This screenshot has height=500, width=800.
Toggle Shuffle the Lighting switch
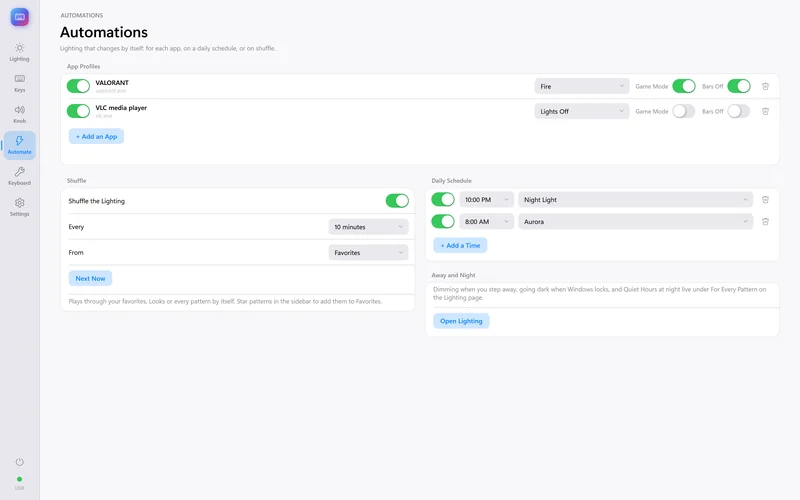[x=397, y=201]
